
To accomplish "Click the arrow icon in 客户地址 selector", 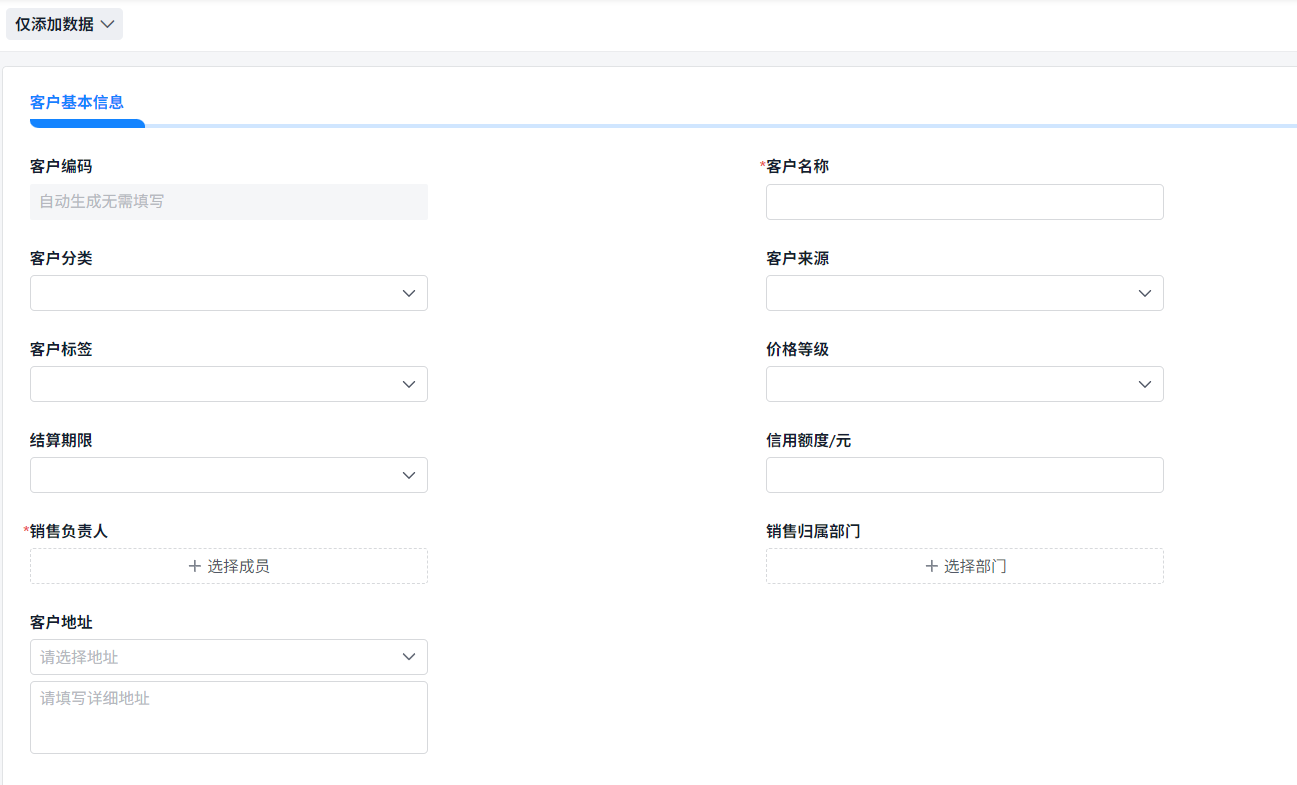I will click(408, 657).
